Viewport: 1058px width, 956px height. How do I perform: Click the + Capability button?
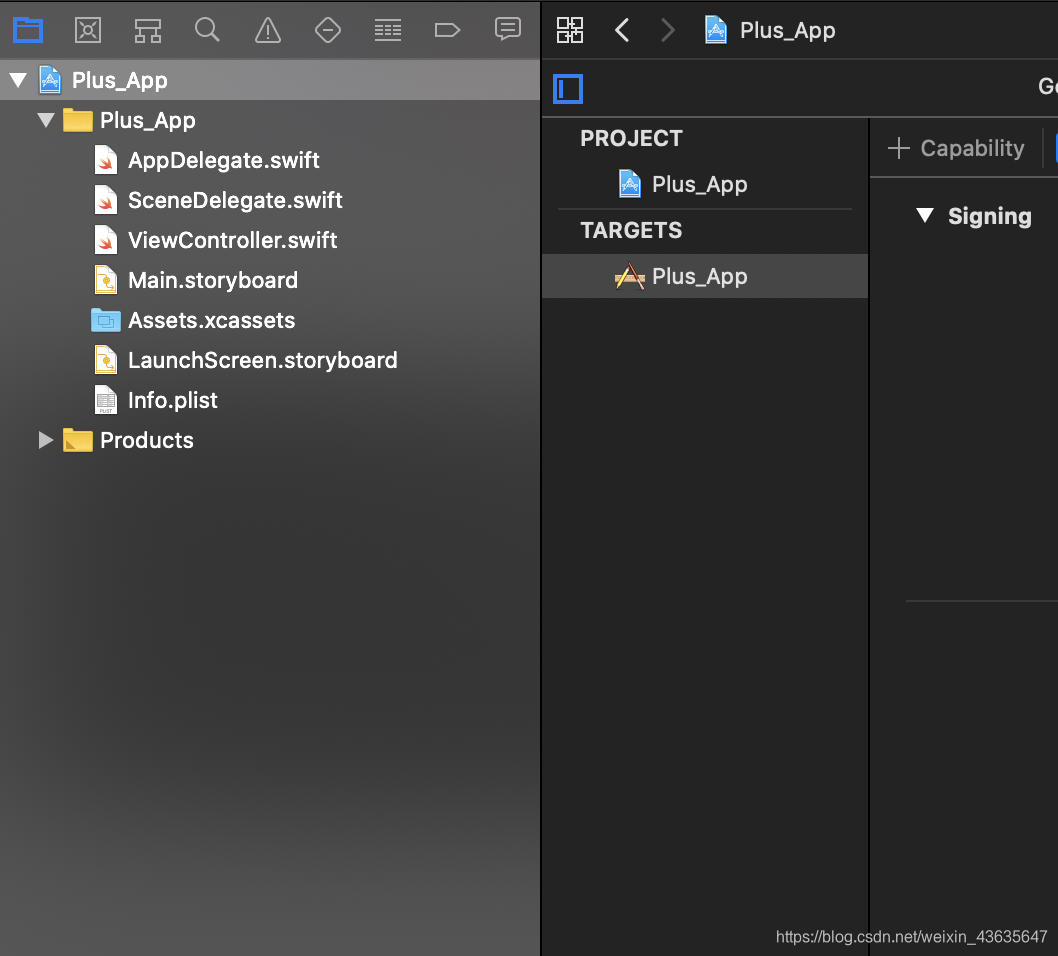point(956,148)
